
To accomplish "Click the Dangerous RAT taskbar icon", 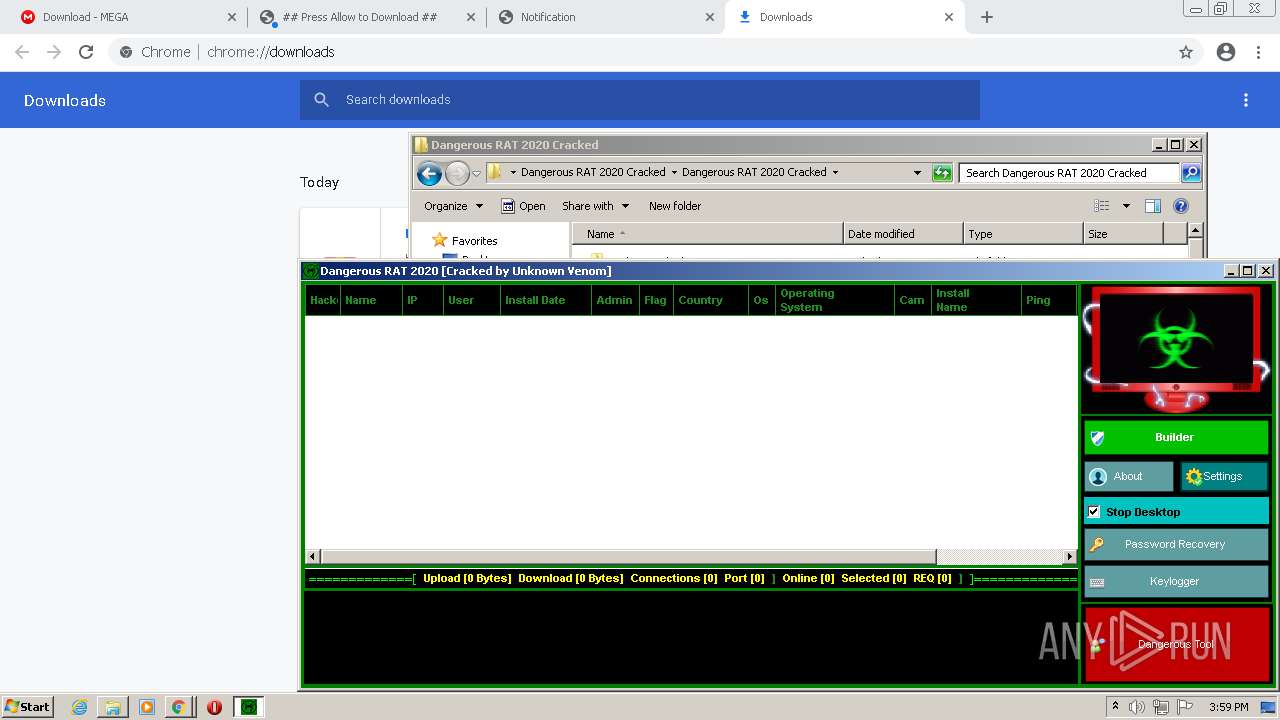I will 248,707.
